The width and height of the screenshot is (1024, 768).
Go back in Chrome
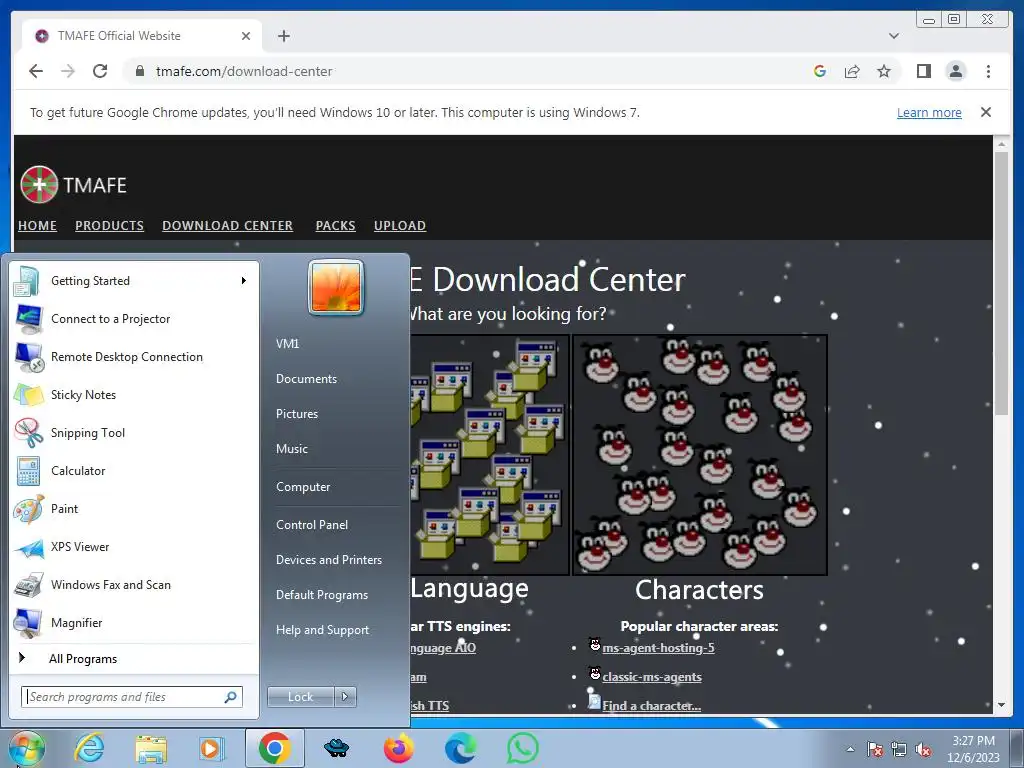[x=36, y=71]
